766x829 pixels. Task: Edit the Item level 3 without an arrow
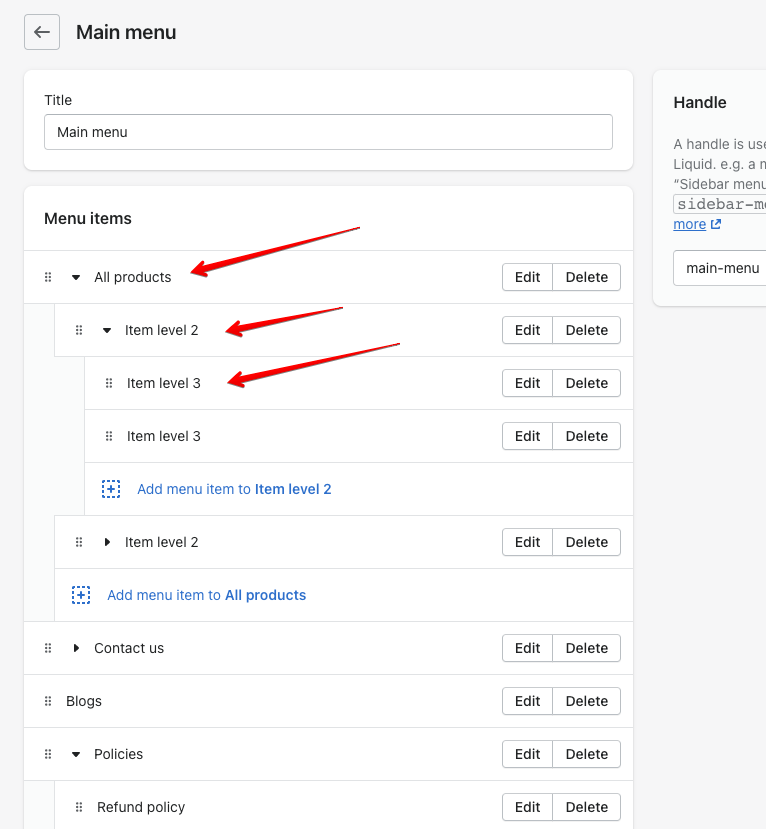pyautogui.click(x=527, y=436)
